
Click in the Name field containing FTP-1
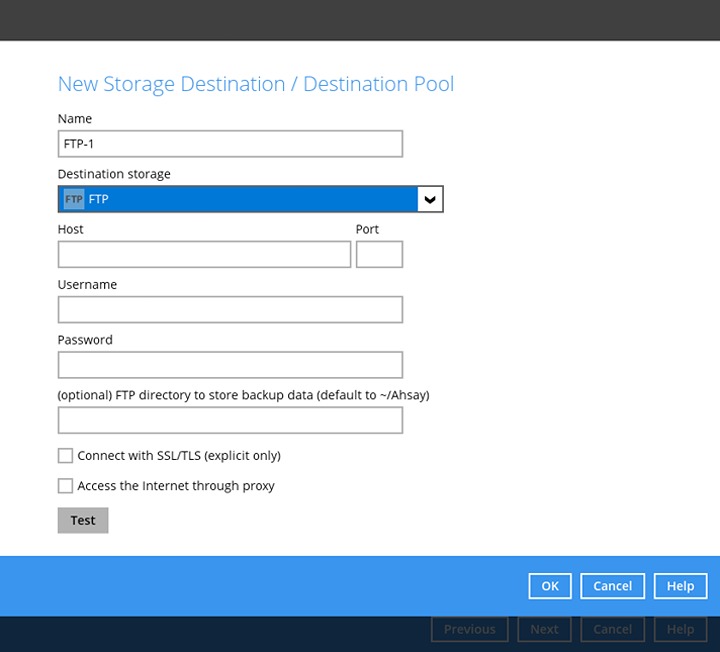(230, 144)
